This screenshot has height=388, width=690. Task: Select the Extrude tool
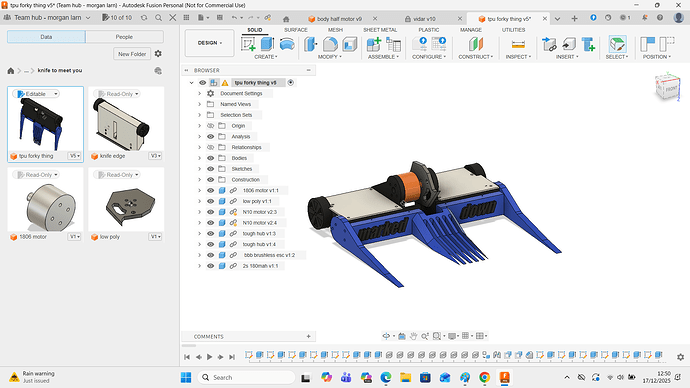tap(267, 44)
